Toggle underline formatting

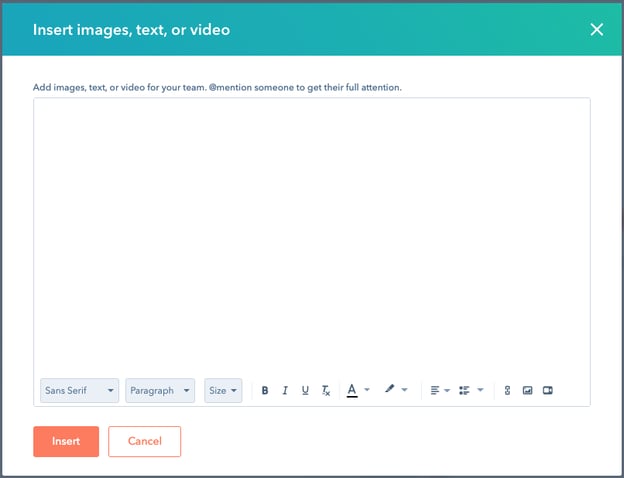[305, 390]
